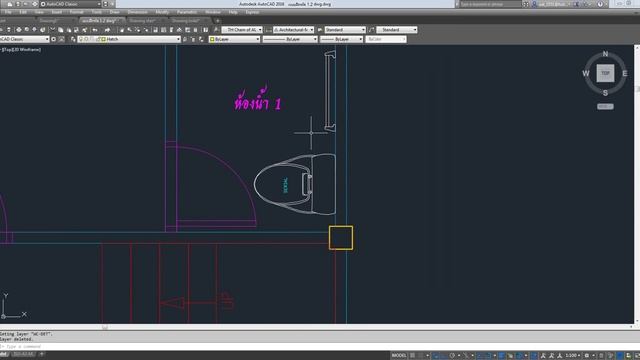This screenshot has height=360, width=640.
Task: Open the WCS dropdown under ViewCube
Action: 605,107
